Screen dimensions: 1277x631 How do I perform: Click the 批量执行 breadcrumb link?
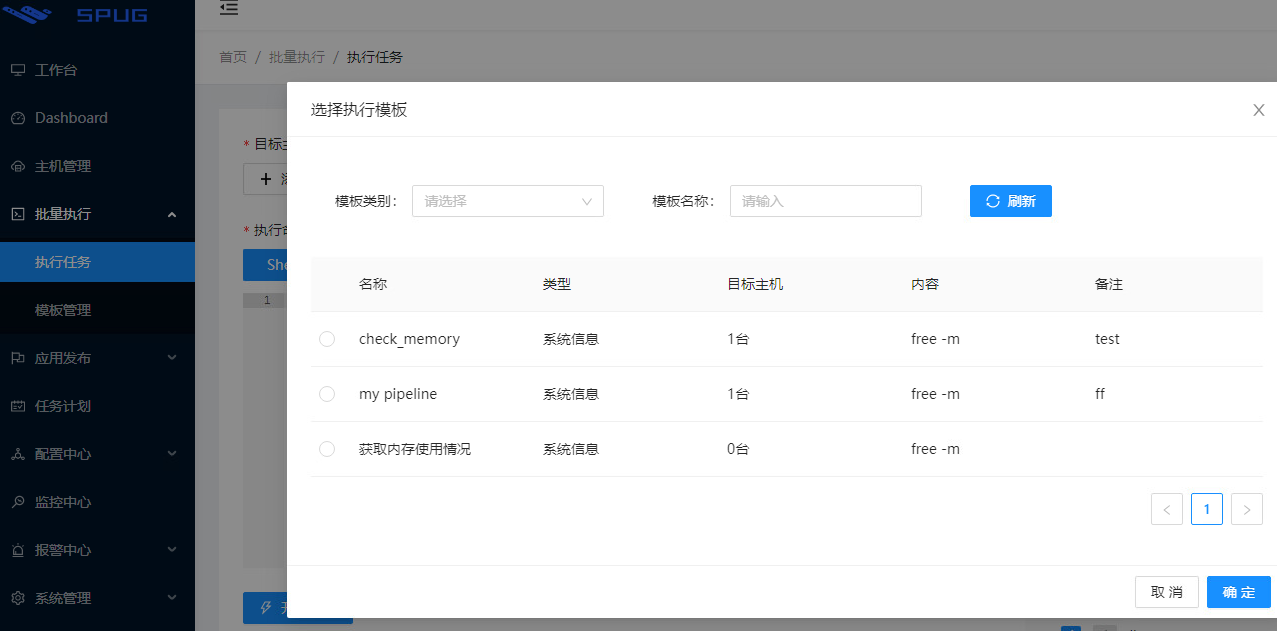(x=296, y=57)
